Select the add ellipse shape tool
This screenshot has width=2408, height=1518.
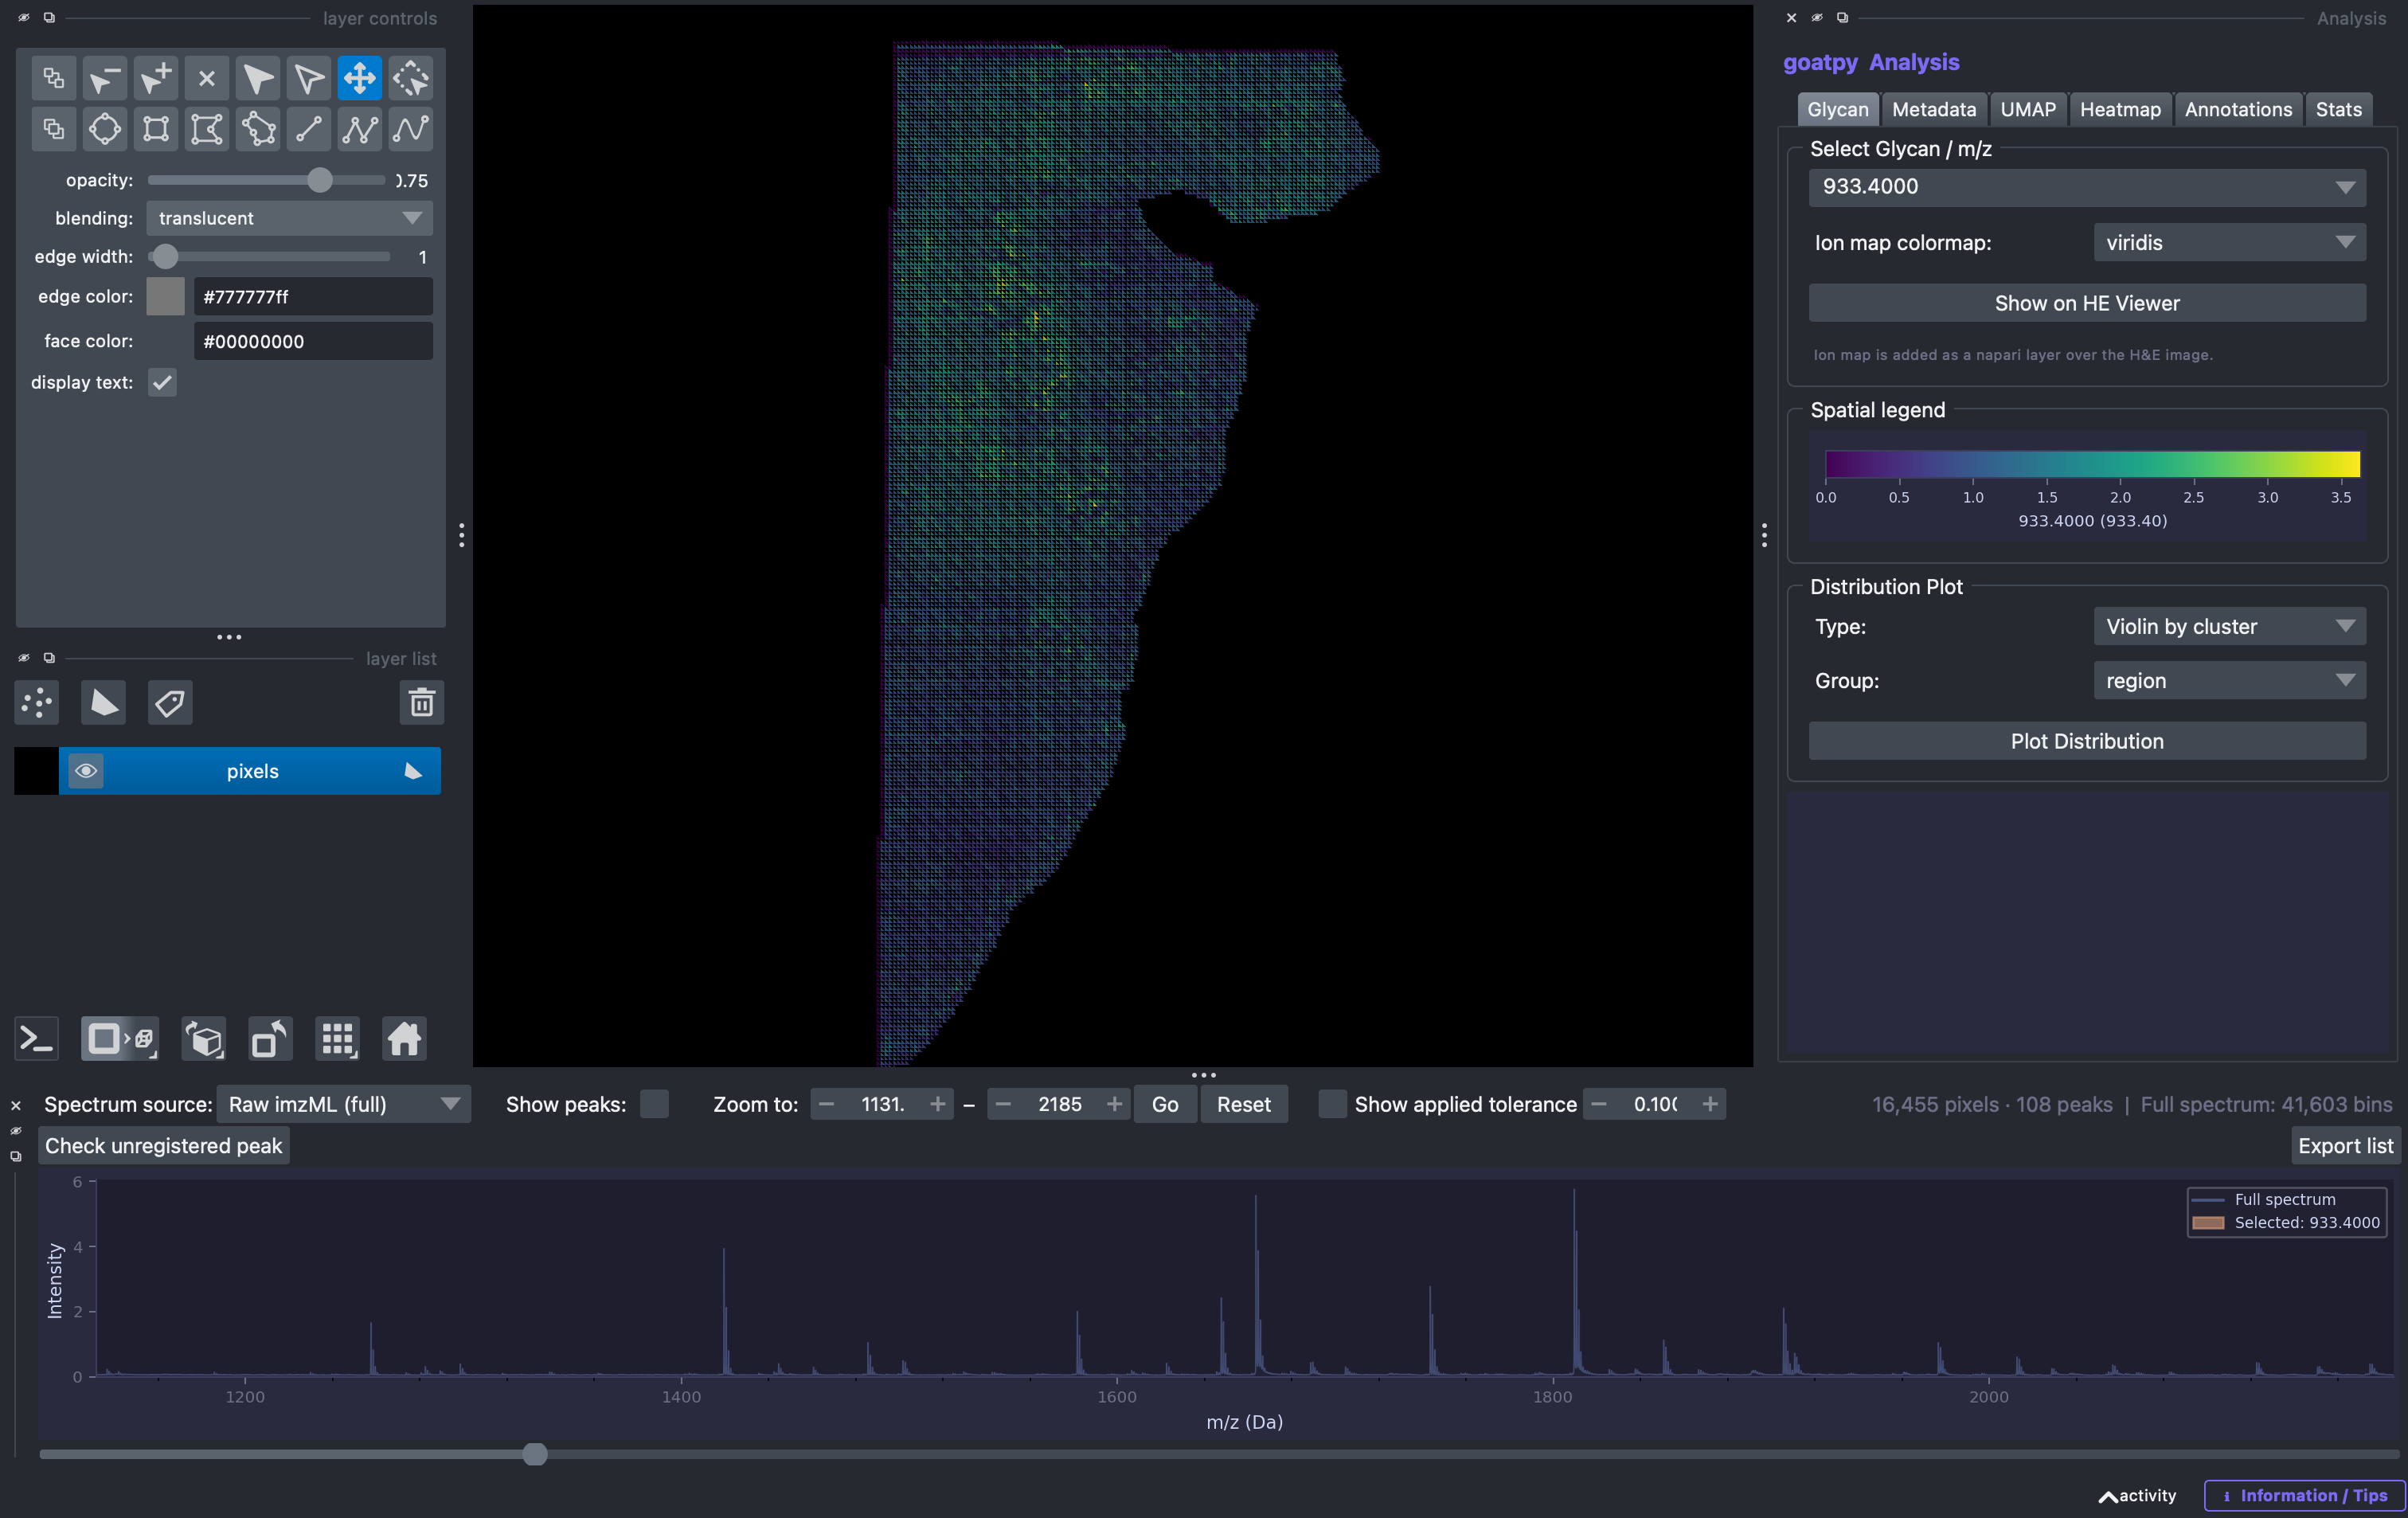pos(105,129)
